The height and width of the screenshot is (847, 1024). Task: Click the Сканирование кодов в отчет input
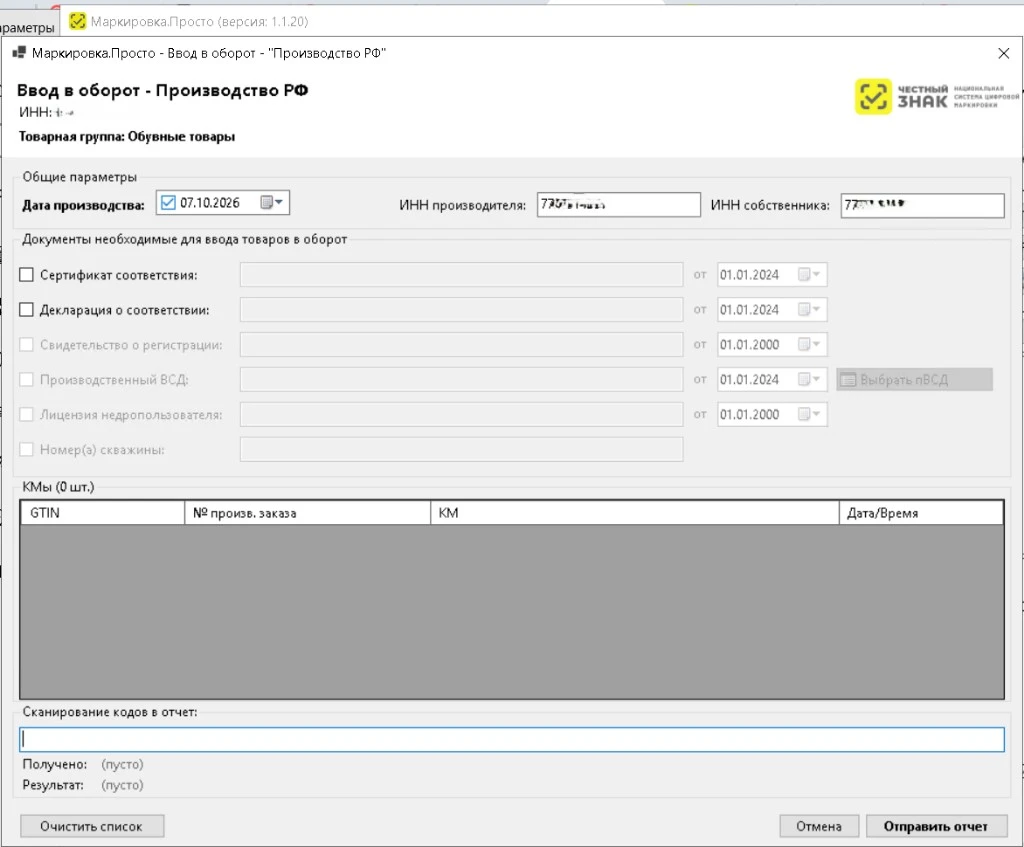[x=512, y=739]
